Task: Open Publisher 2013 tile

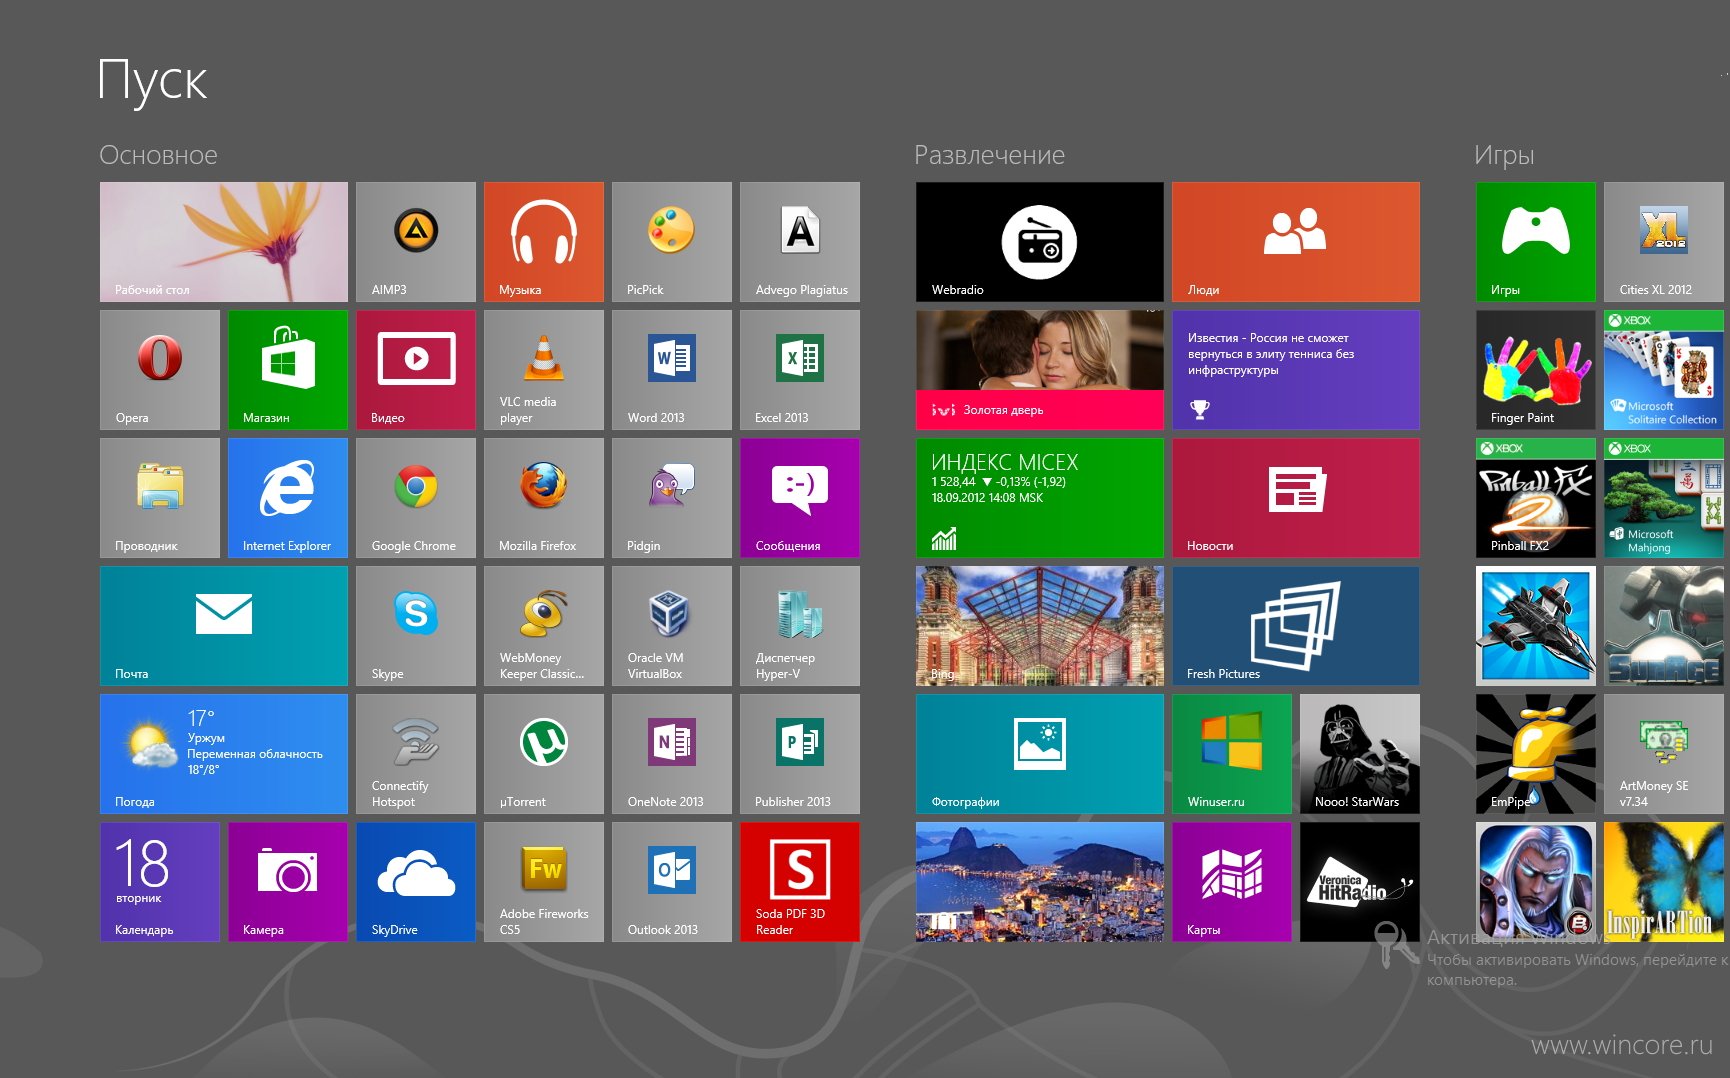Action: click(800, 754)
